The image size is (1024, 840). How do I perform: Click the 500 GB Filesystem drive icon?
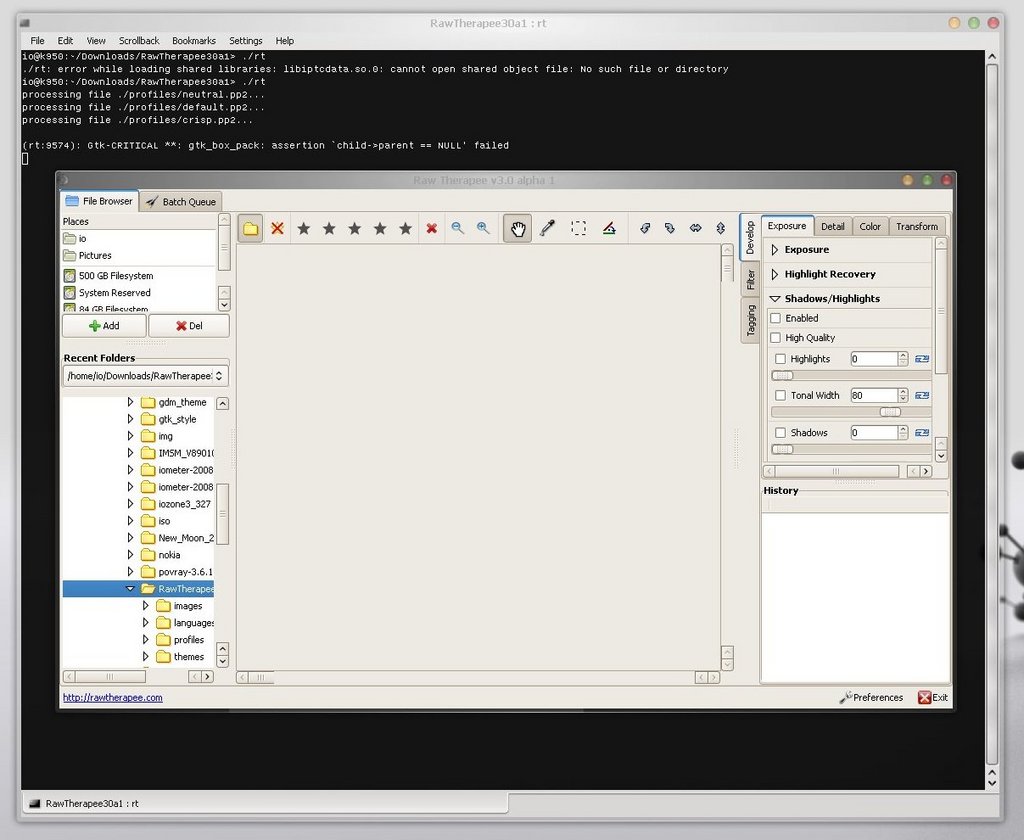click(69, 276)
